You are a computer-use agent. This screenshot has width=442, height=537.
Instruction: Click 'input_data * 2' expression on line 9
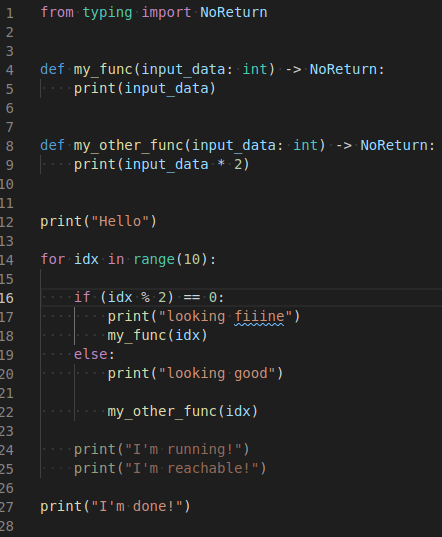183,165
